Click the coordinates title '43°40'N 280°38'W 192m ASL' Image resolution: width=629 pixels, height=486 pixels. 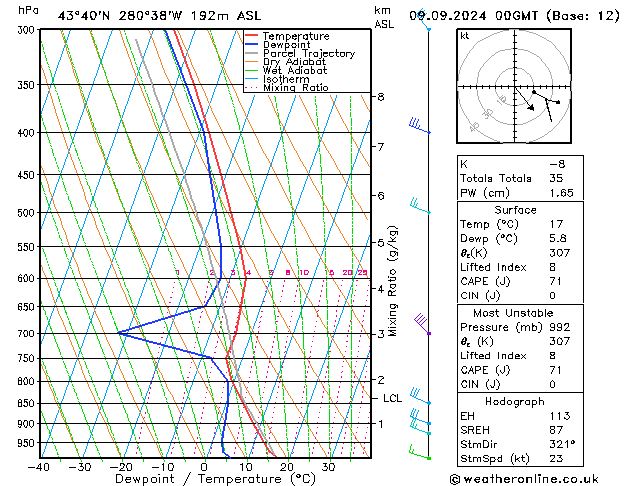[x=159, y=16]
